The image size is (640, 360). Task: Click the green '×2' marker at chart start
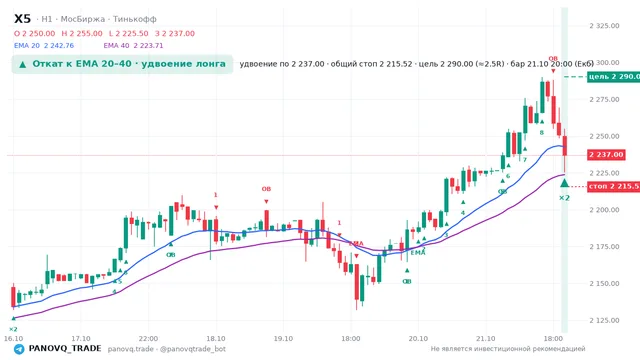(13, 329)
